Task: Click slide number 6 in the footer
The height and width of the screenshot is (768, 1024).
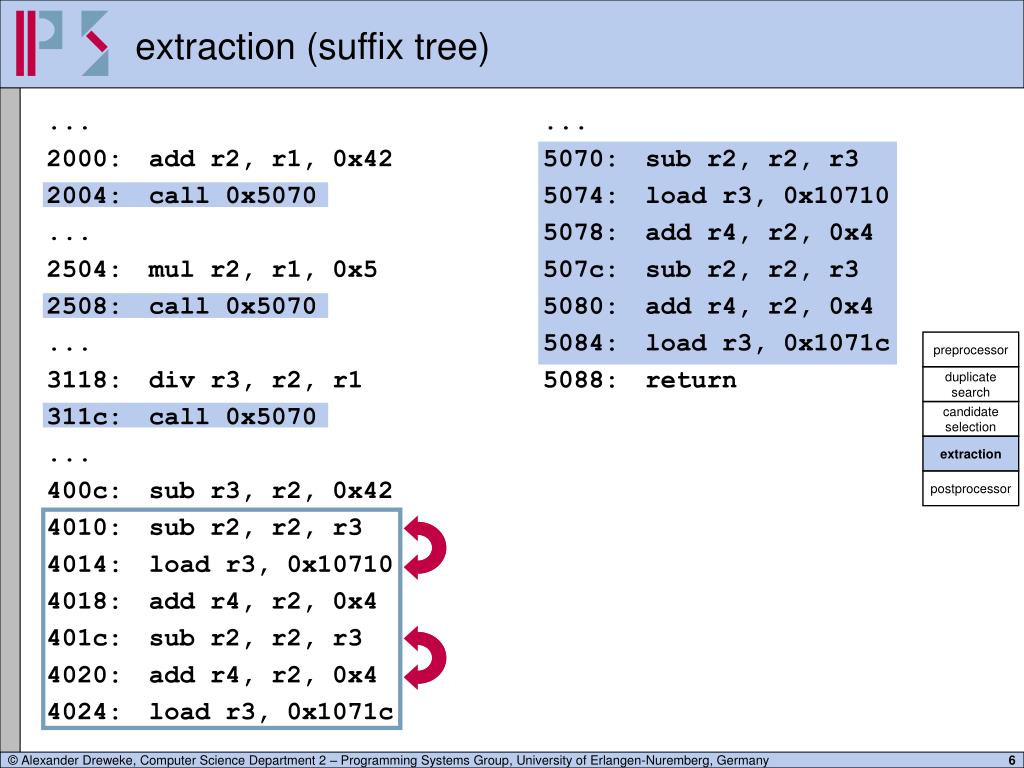Action: click(1012, 760)
